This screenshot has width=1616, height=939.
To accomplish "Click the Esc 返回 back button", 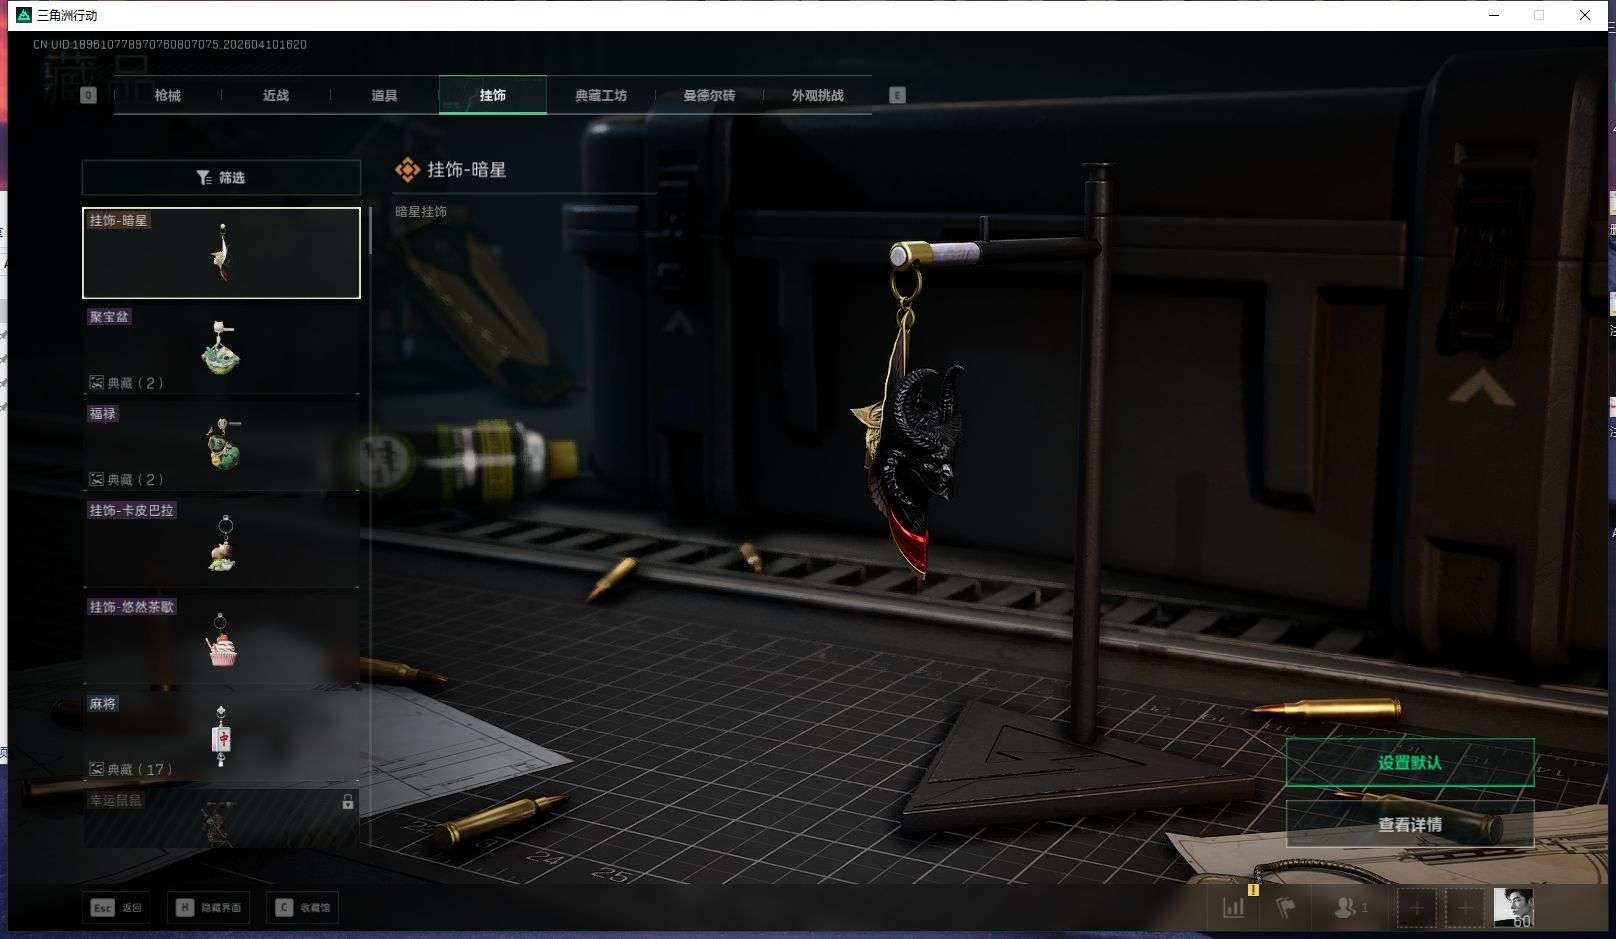I will (117, 907).
